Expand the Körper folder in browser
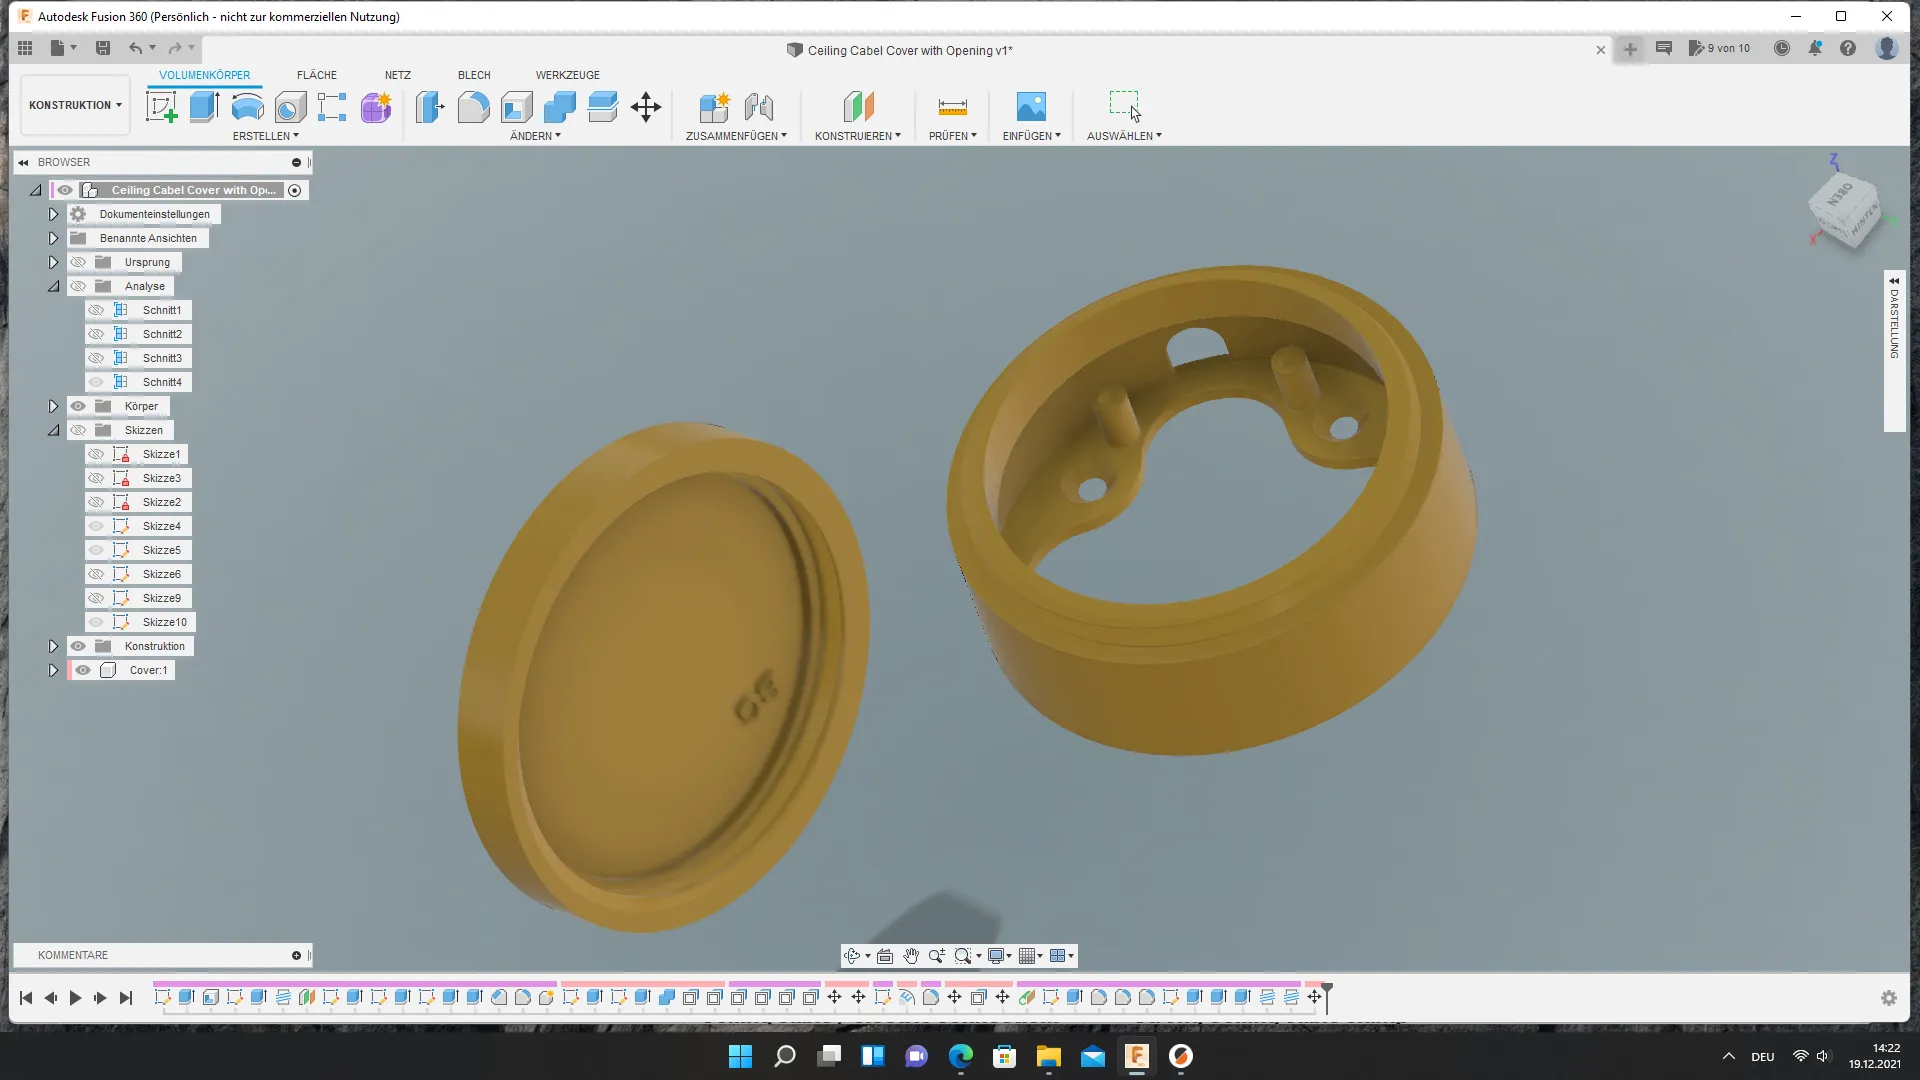The image size is (1920, 1080). pos(53,406)
